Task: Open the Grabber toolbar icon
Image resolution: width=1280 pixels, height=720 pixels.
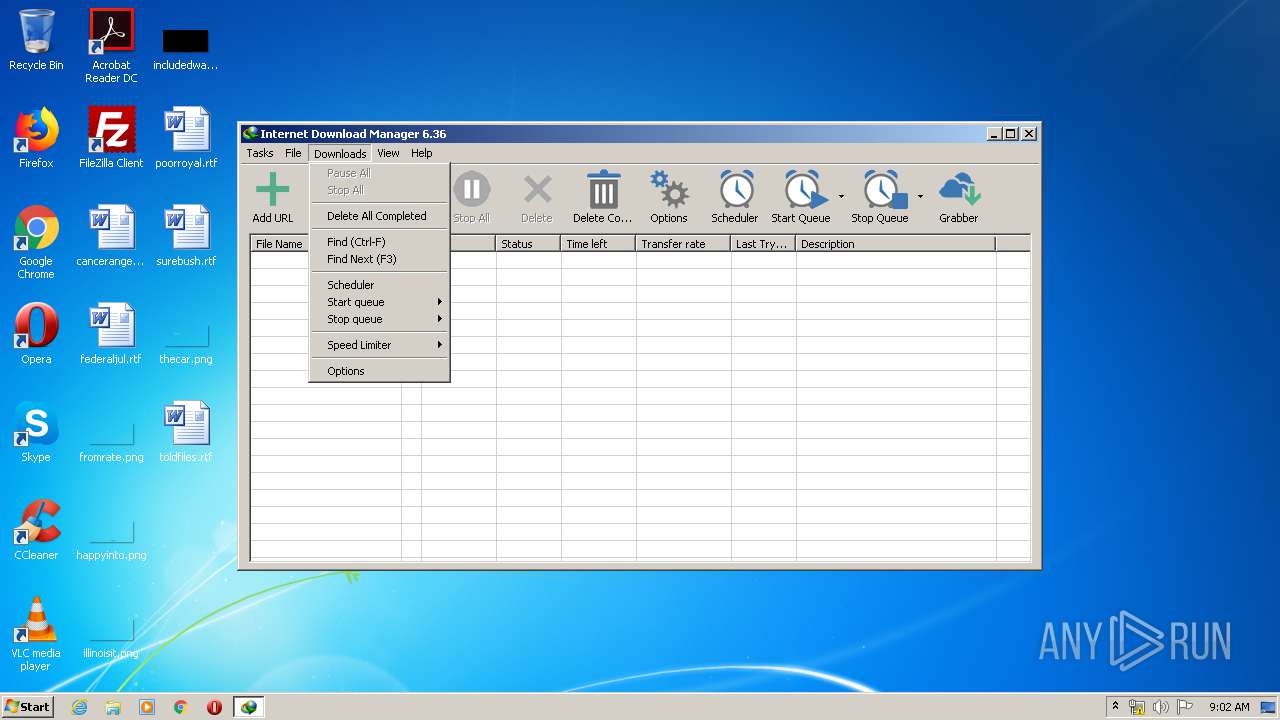Action: pyautogui.click(x=959, y=197)
